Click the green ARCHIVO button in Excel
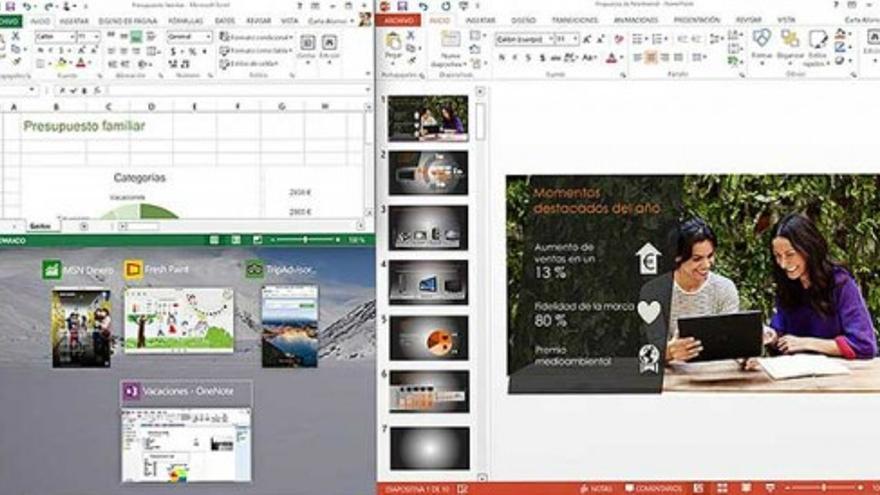Viewport: 880px width, 495px height. 10,21
